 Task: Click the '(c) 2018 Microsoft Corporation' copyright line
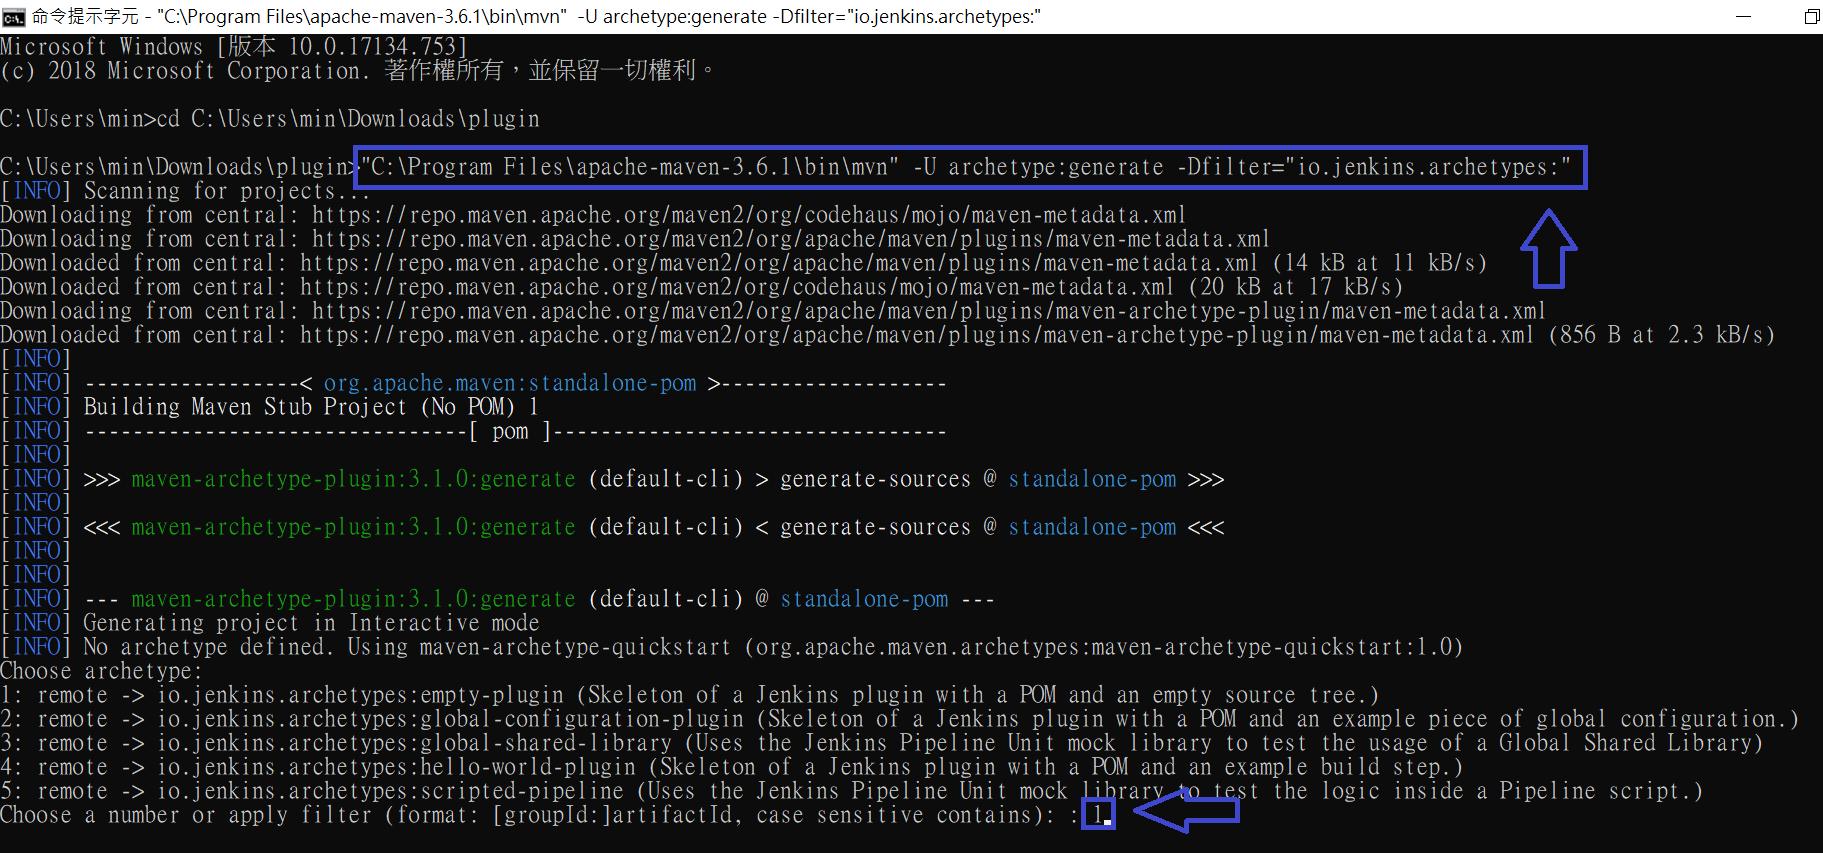pyautogui.click(x=358, y=71)
